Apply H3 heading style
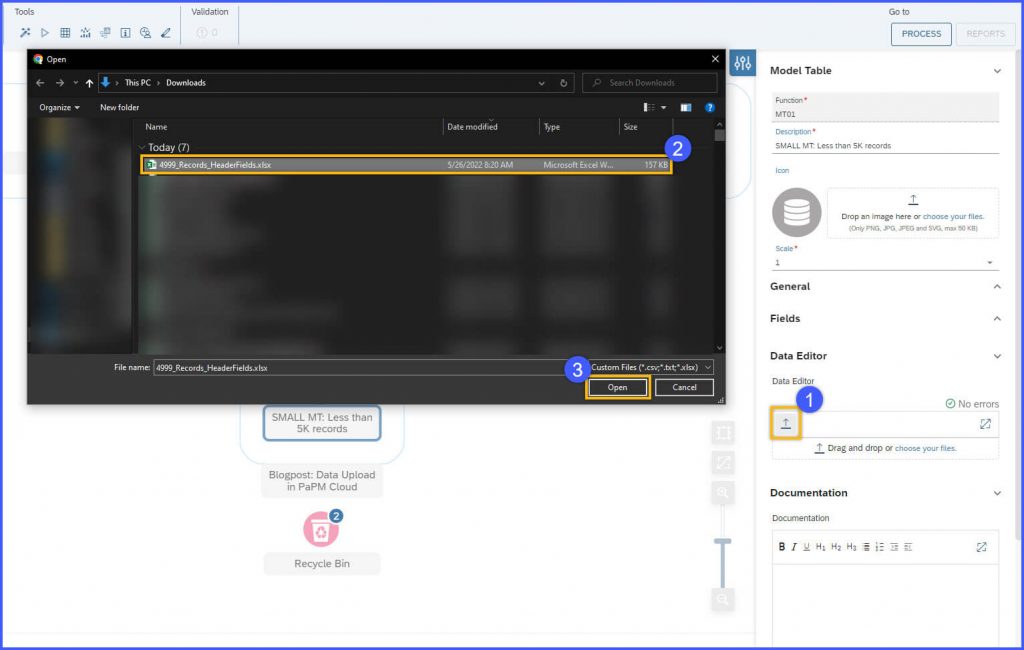1024x650 pixels. click(x=851, y=547)
